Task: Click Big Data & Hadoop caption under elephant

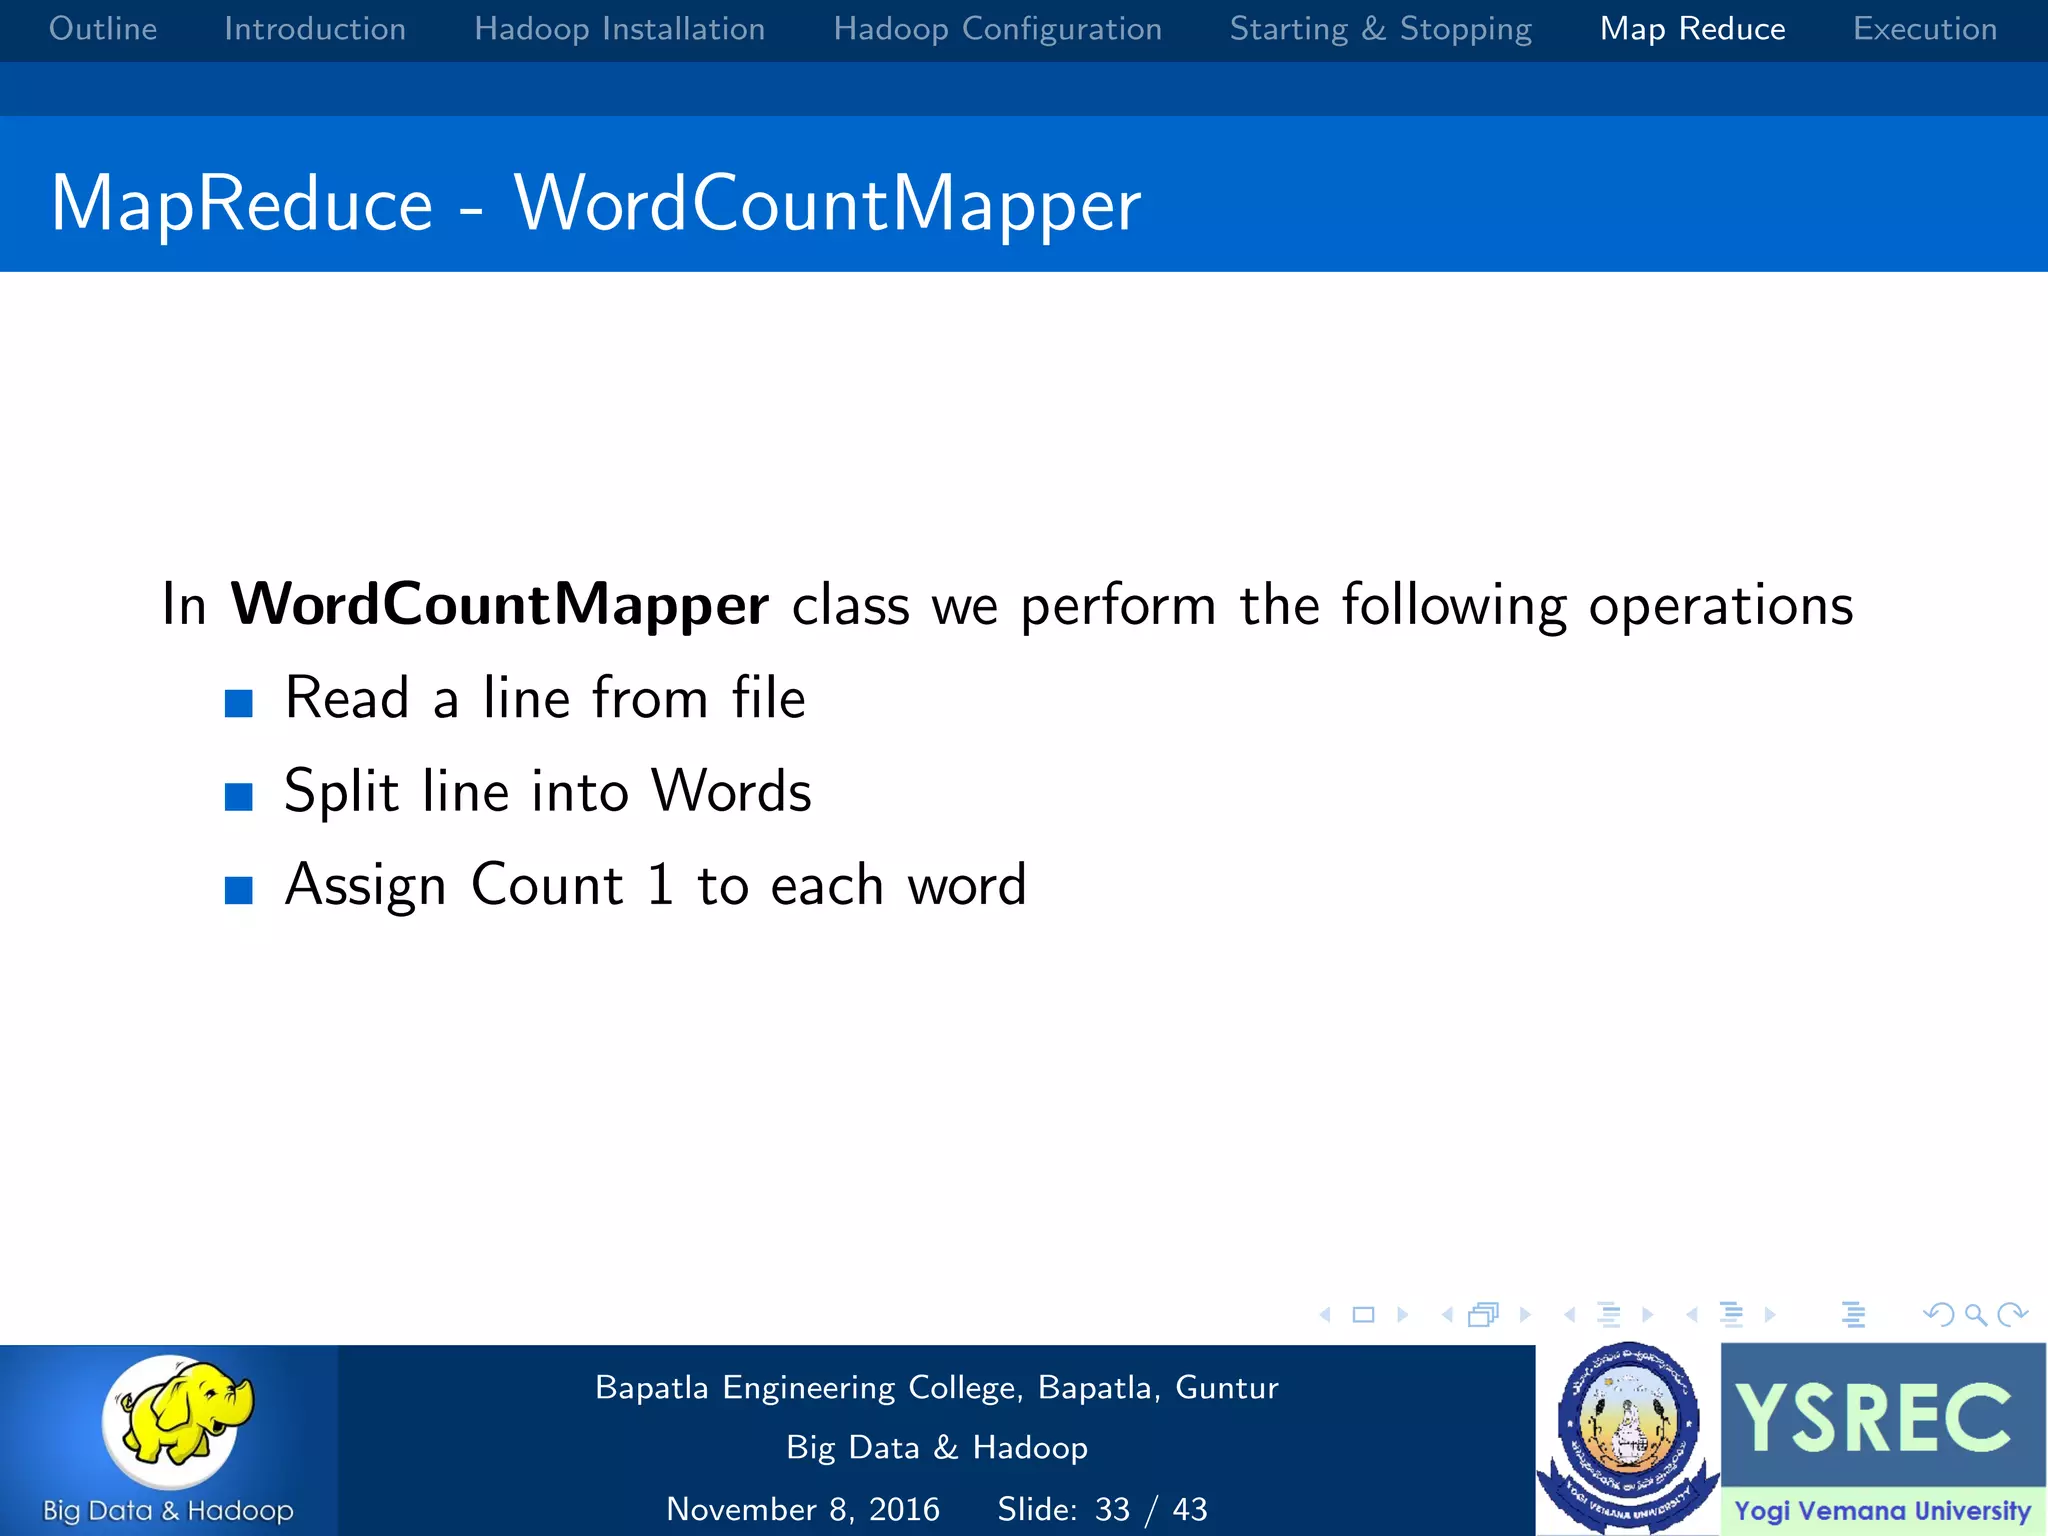Action: click(168, 1510)
